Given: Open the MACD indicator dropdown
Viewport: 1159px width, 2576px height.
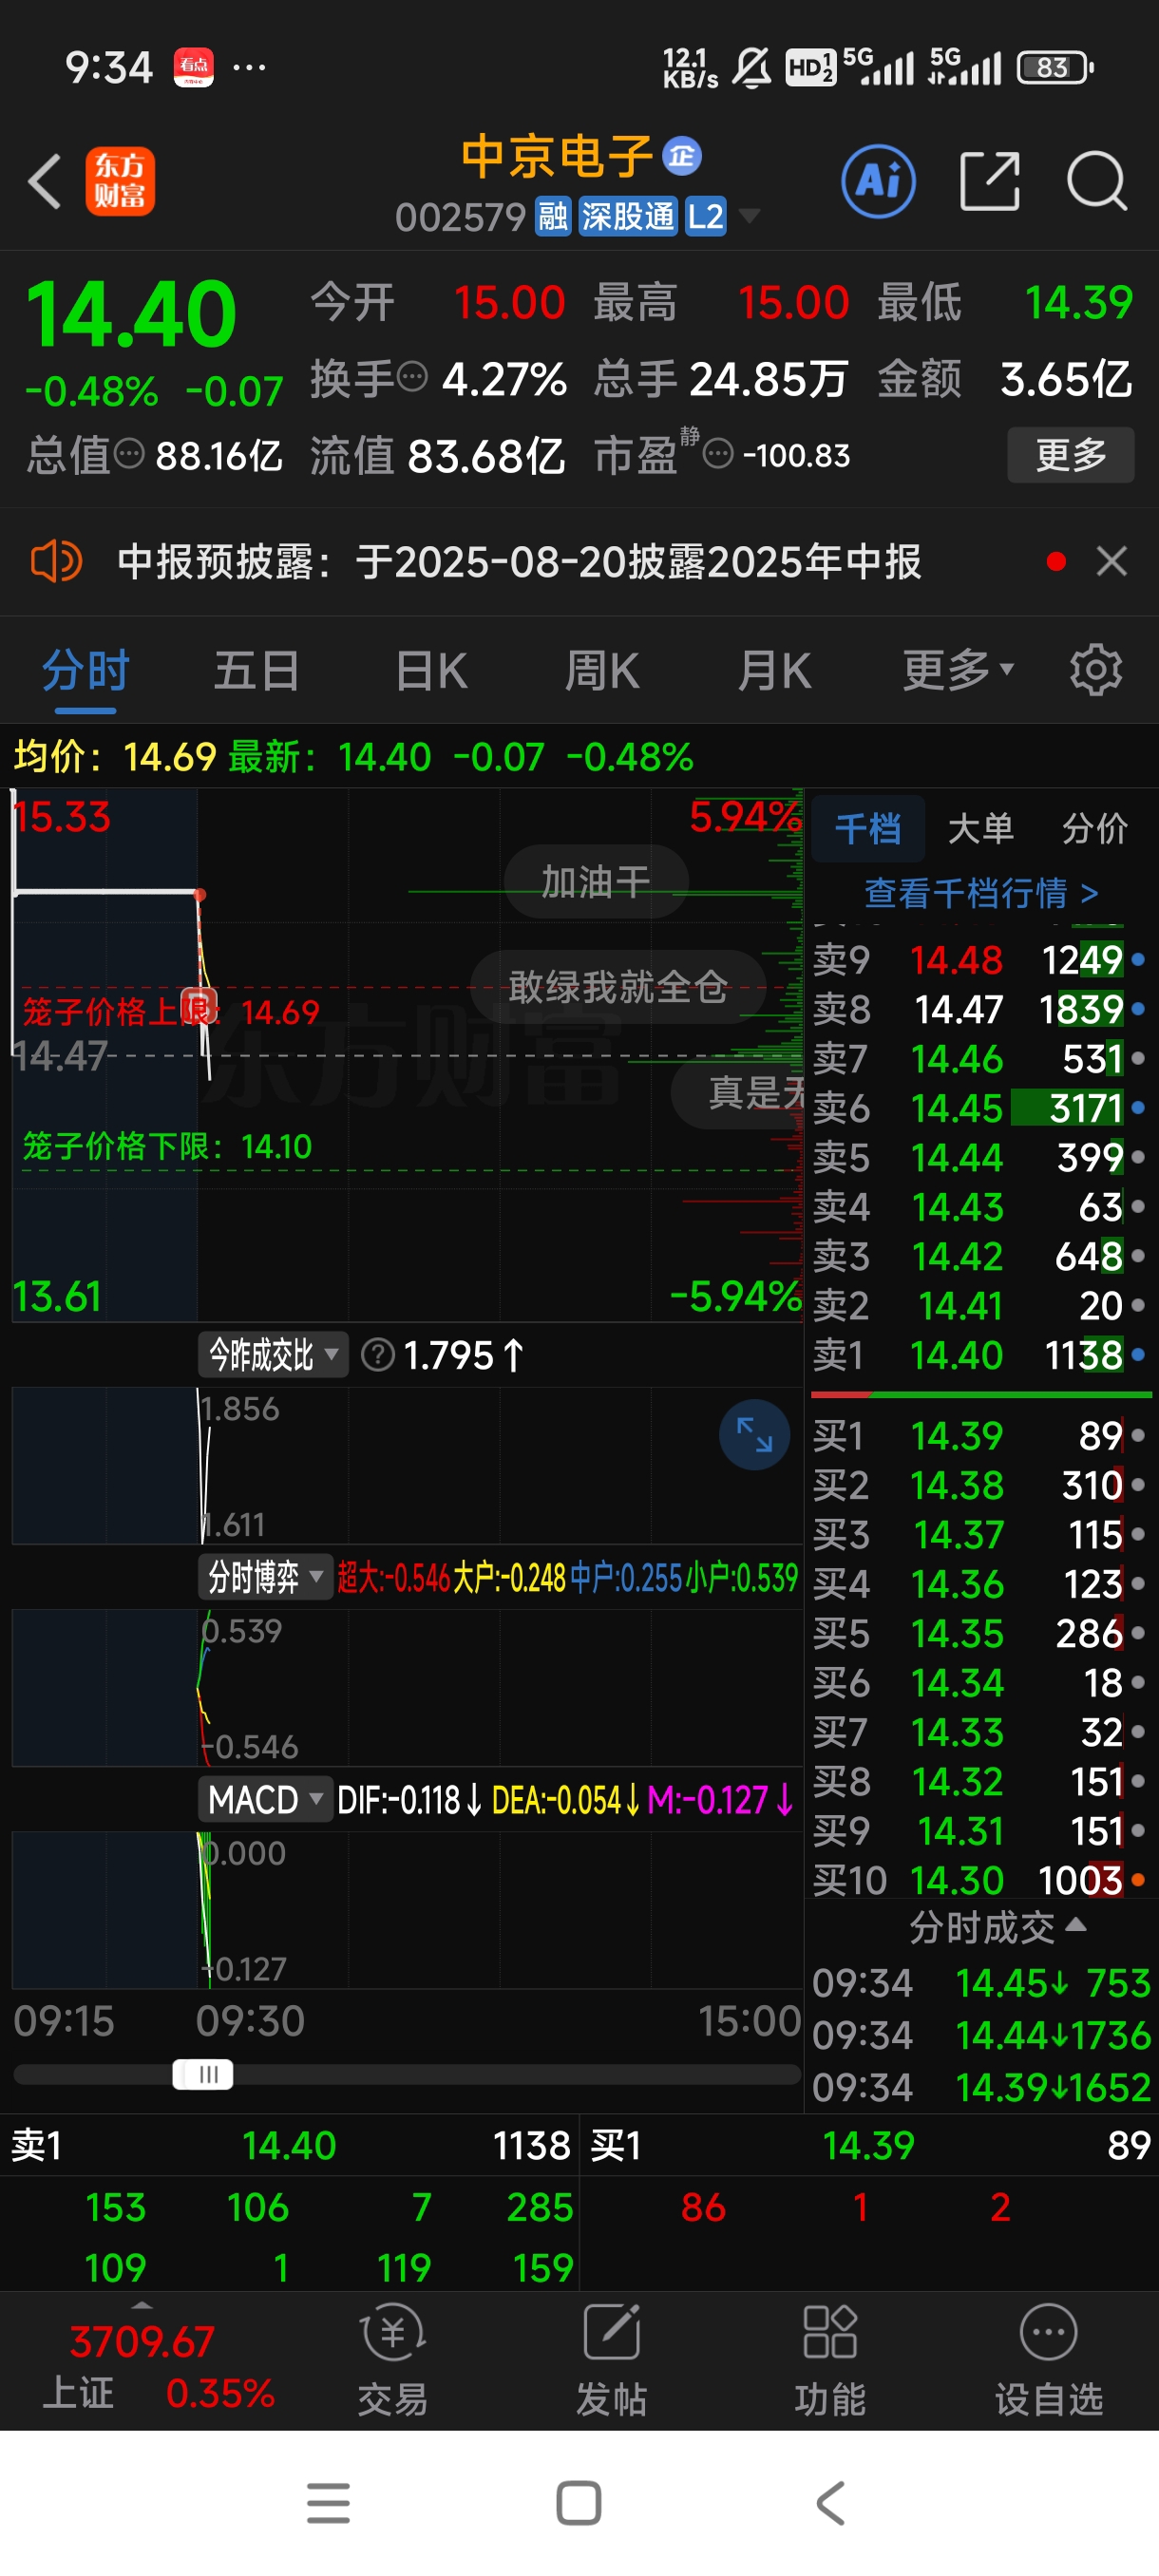Looking at the screenshot, I should [x=265, y=1799].
